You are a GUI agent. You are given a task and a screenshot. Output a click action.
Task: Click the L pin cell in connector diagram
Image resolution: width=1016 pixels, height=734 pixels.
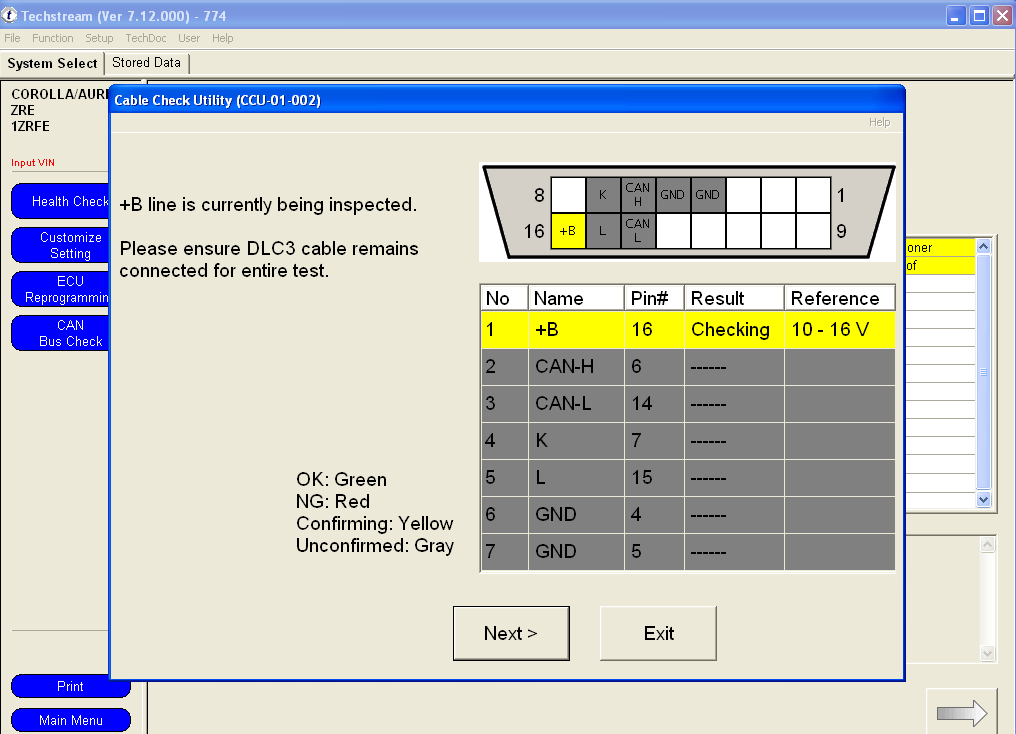603,231
